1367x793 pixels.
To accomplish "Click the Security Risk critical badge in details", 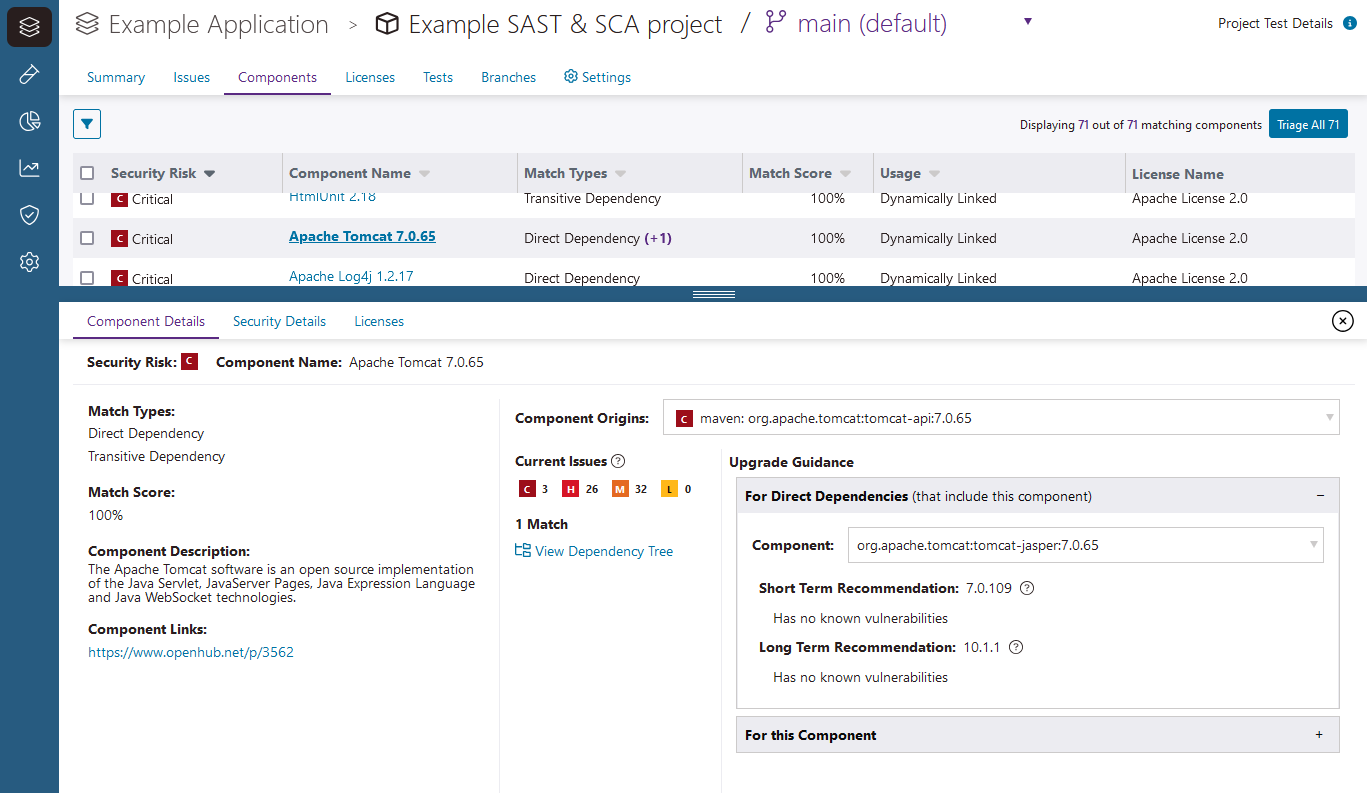I will tap(189, 361).
